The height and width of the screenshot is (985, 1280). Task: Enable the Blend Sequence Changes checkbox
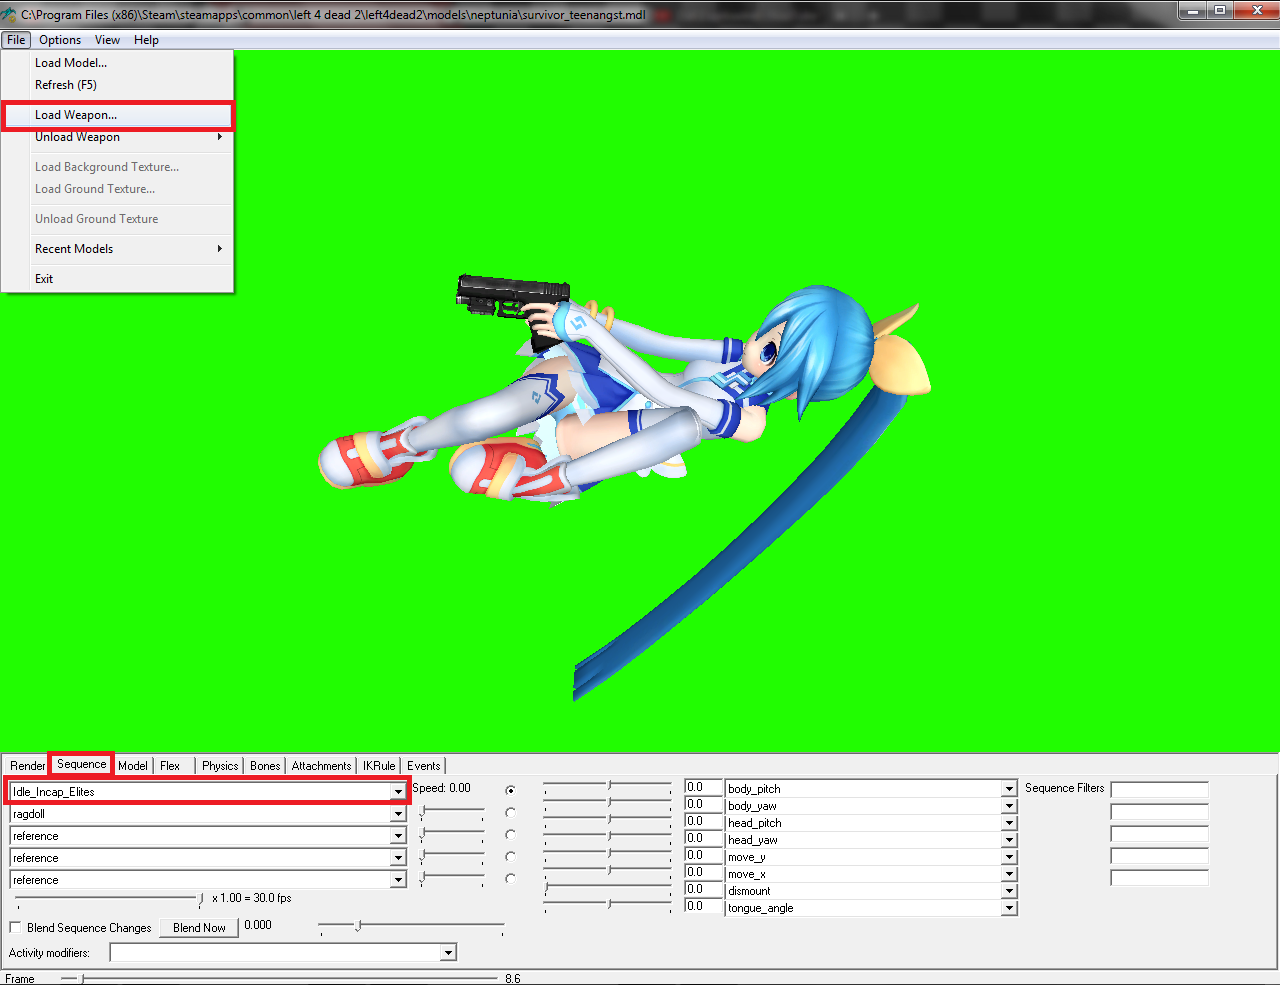click(x=15, y=928)
